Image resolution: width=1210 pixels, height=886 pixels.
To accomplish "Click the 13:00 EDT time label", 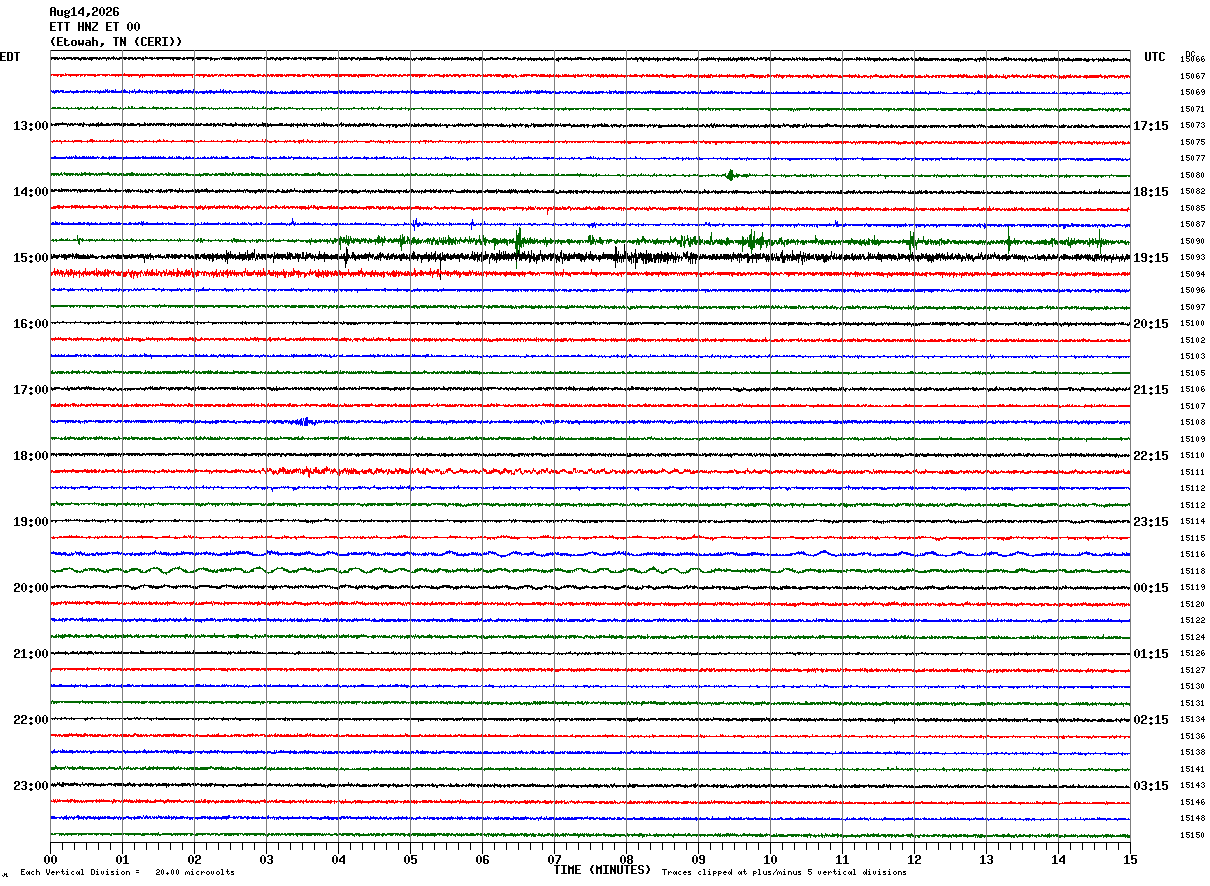I will (x=30, y=126).
